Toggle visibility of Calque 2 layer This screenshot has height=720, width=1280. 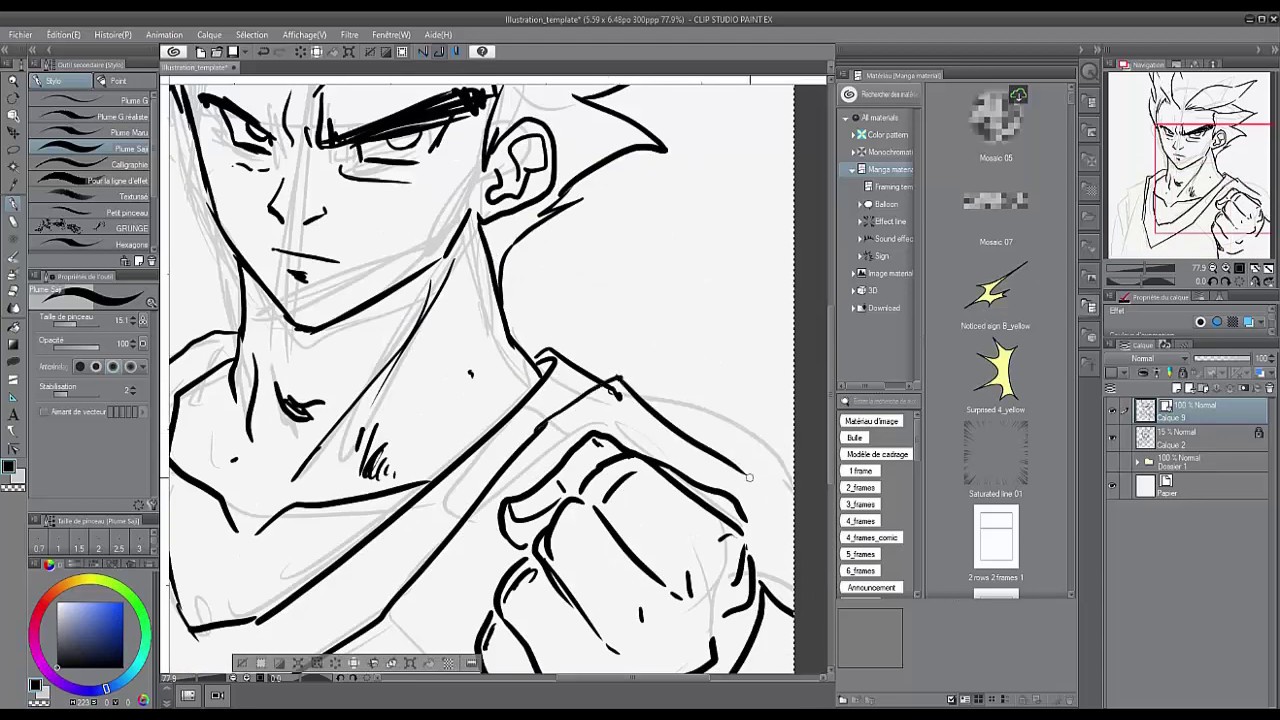(1112, 437)
